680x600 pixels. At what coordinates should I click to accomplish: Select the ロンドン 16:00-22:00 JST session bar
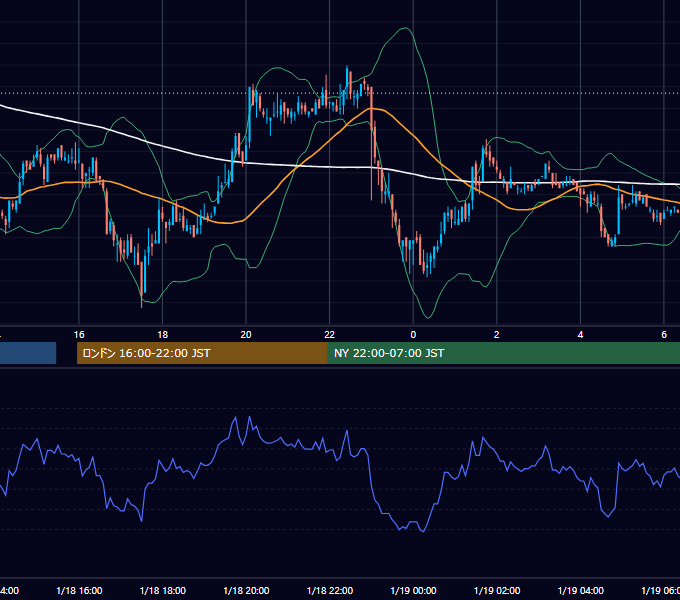coord(202,353)
